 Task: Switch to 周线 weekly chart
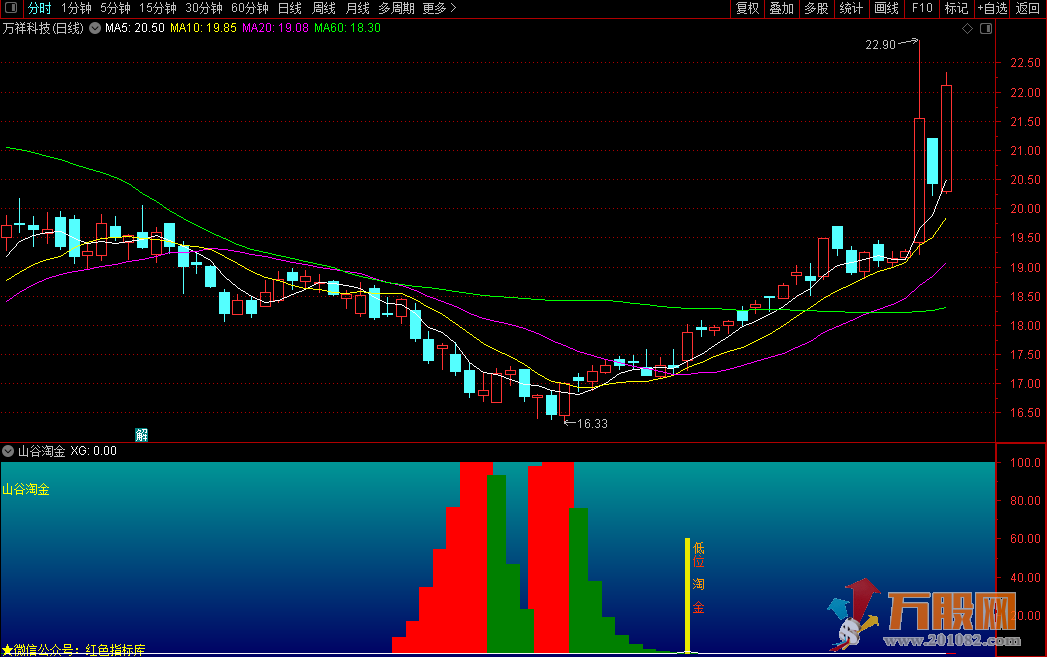(324, 8)
